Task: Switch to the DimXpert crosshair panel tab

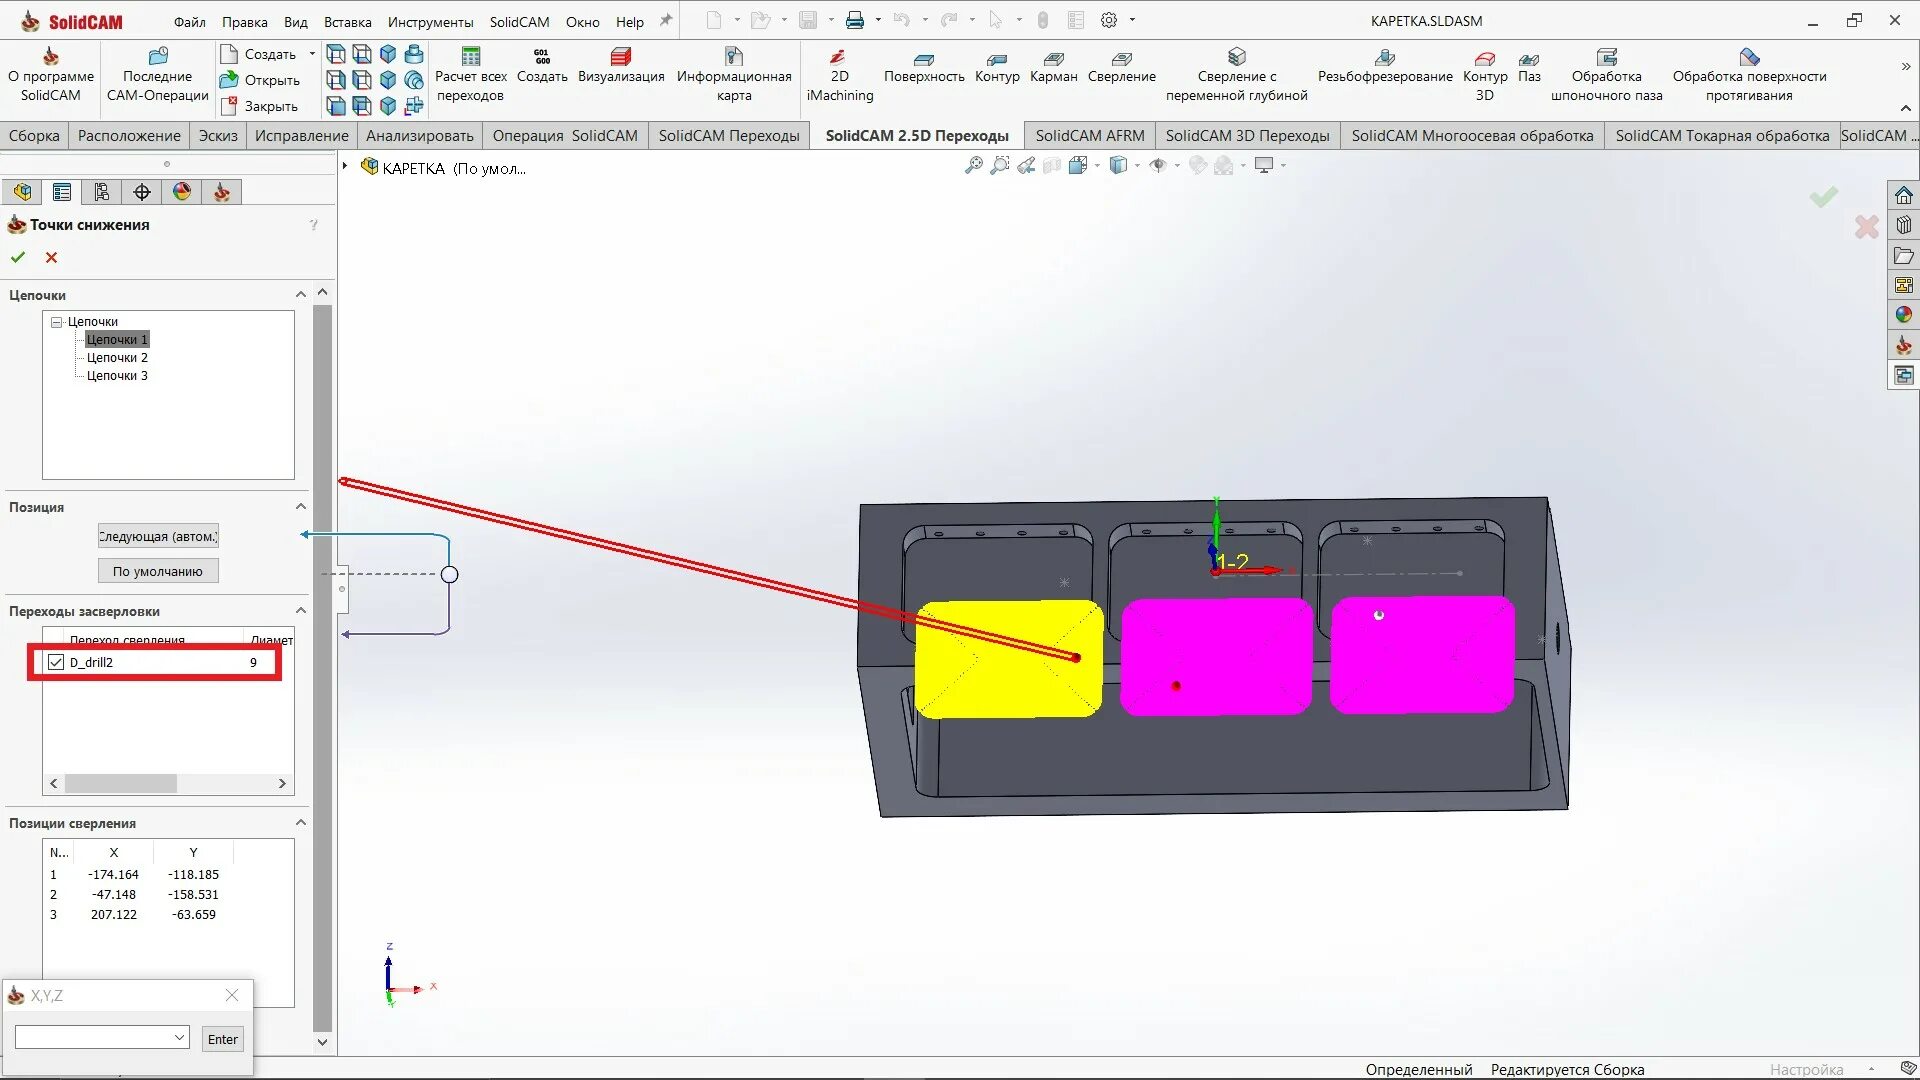Action: click(x=142, y=192)
